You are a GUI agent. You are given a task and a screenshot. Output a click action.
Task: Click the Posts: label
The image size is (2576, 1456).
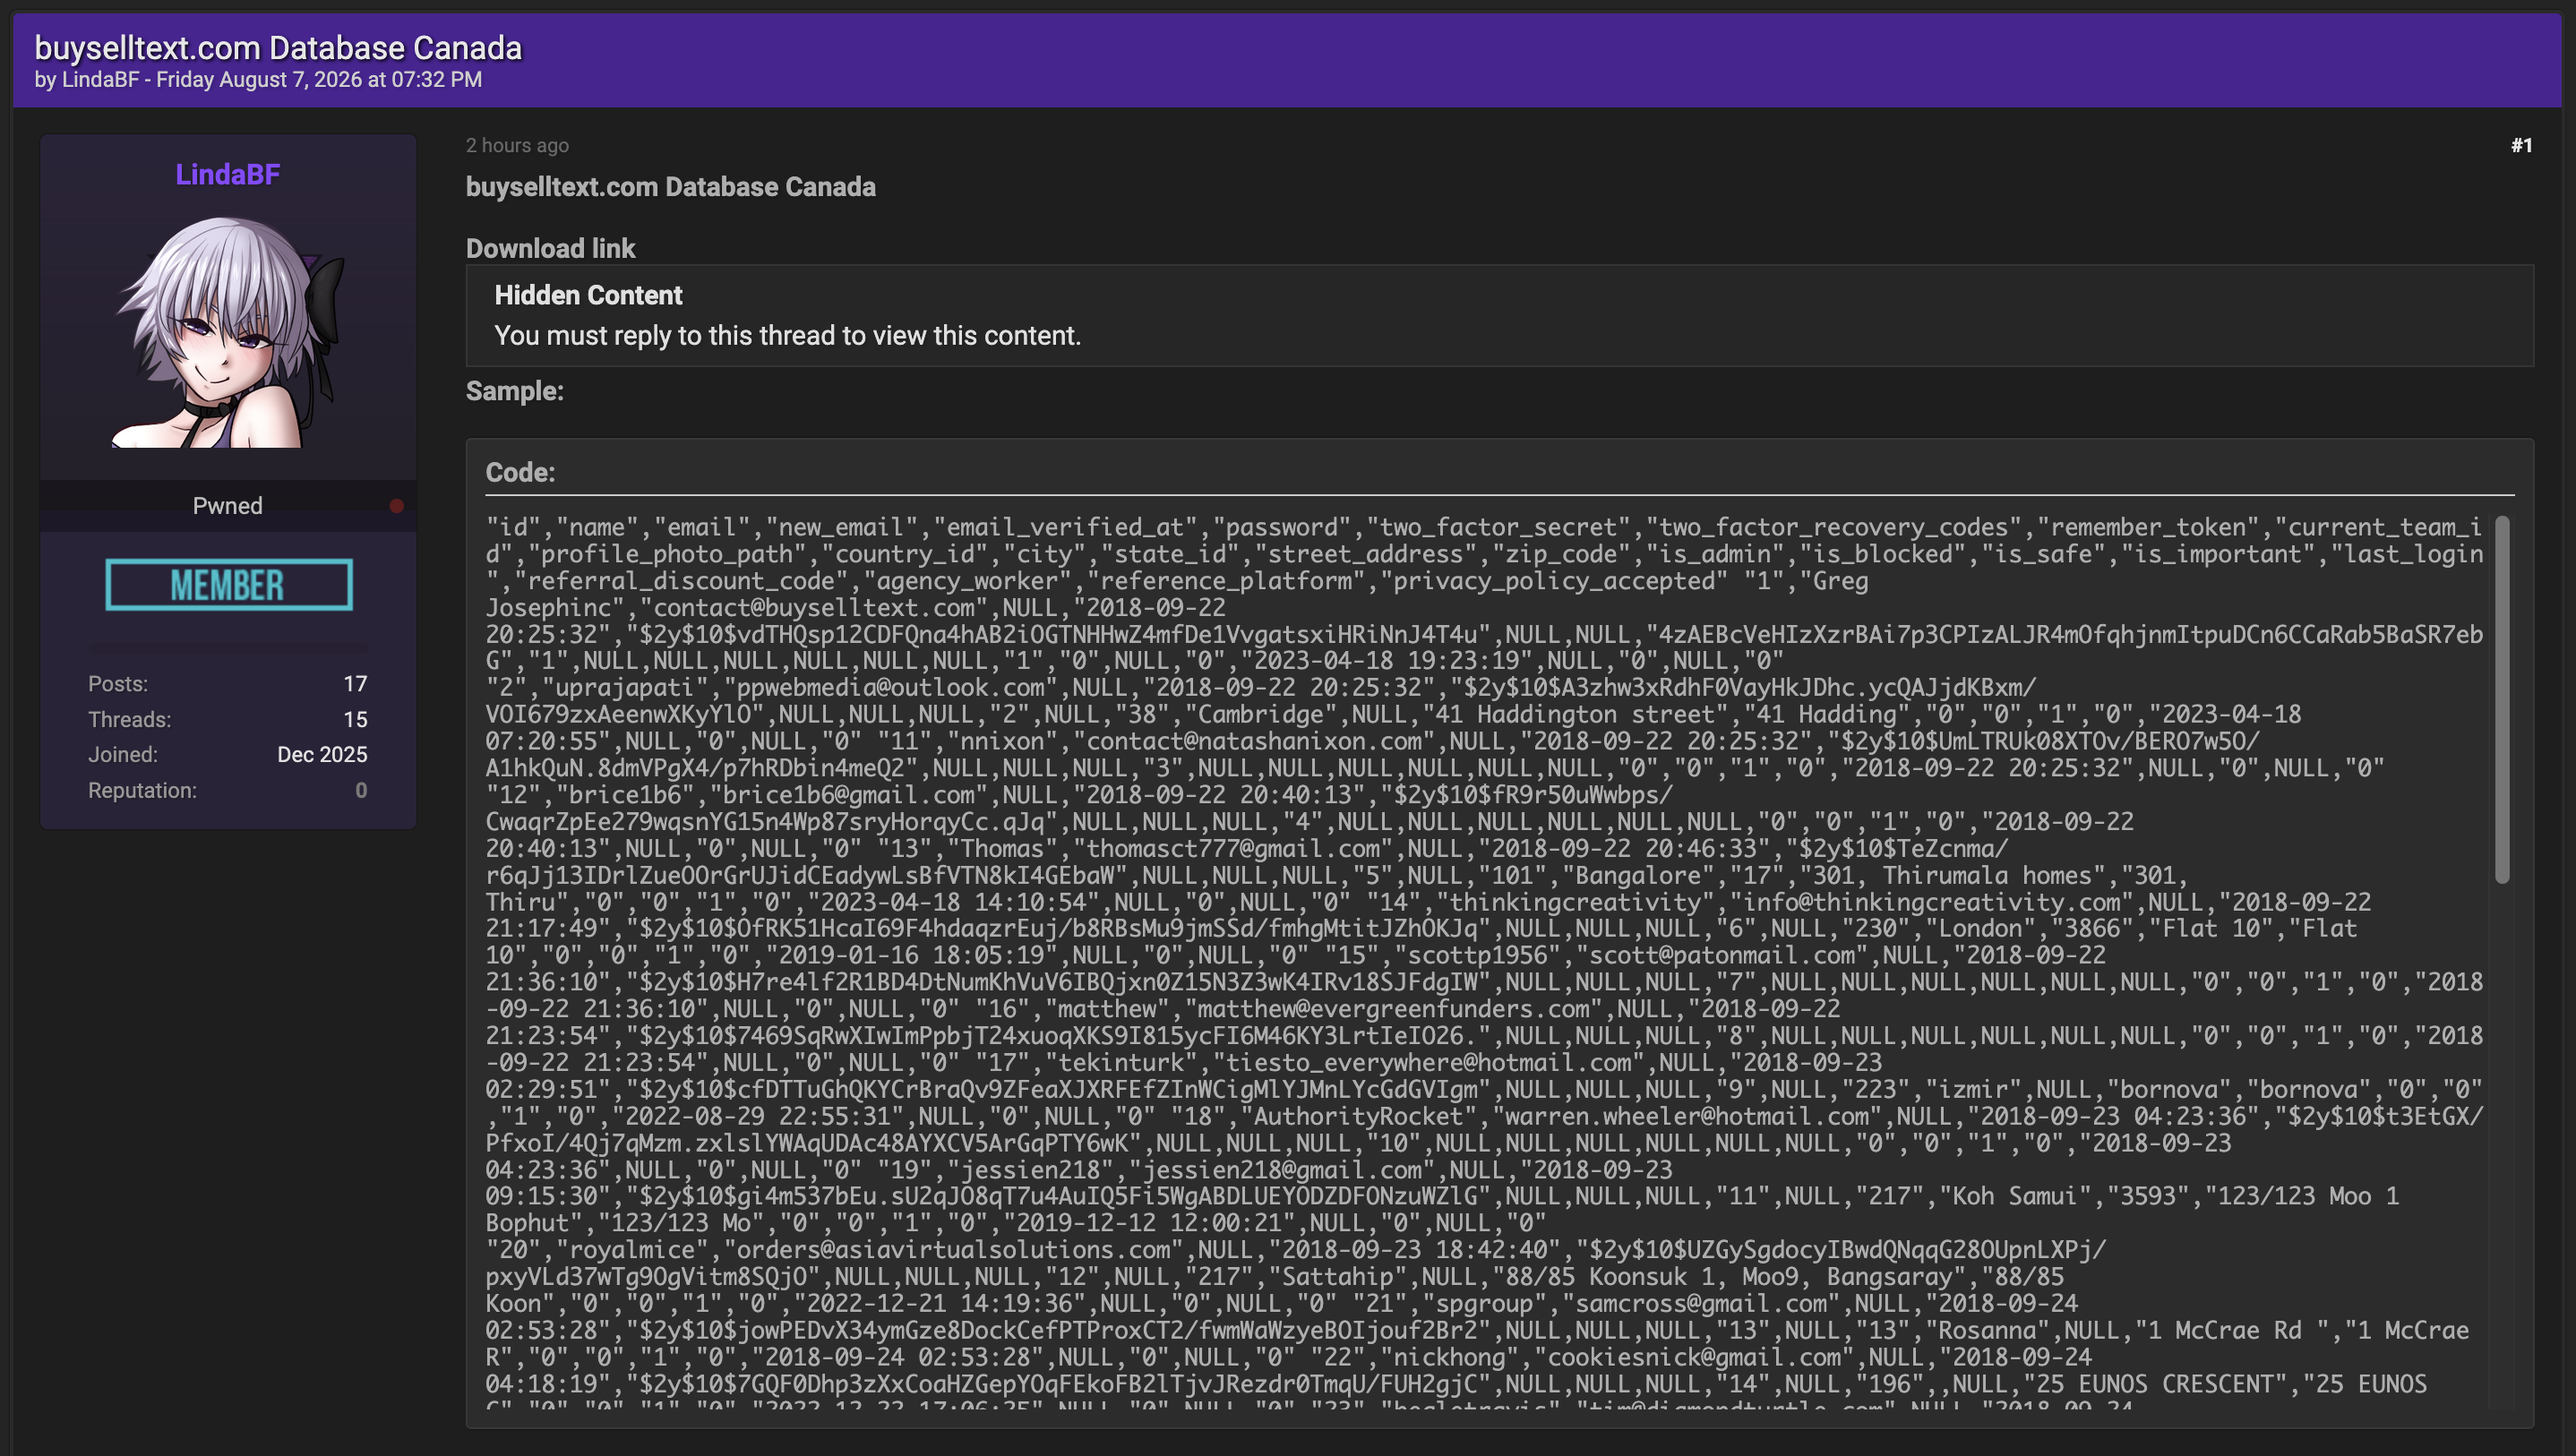pyautogui.click(x=118, y=684)
